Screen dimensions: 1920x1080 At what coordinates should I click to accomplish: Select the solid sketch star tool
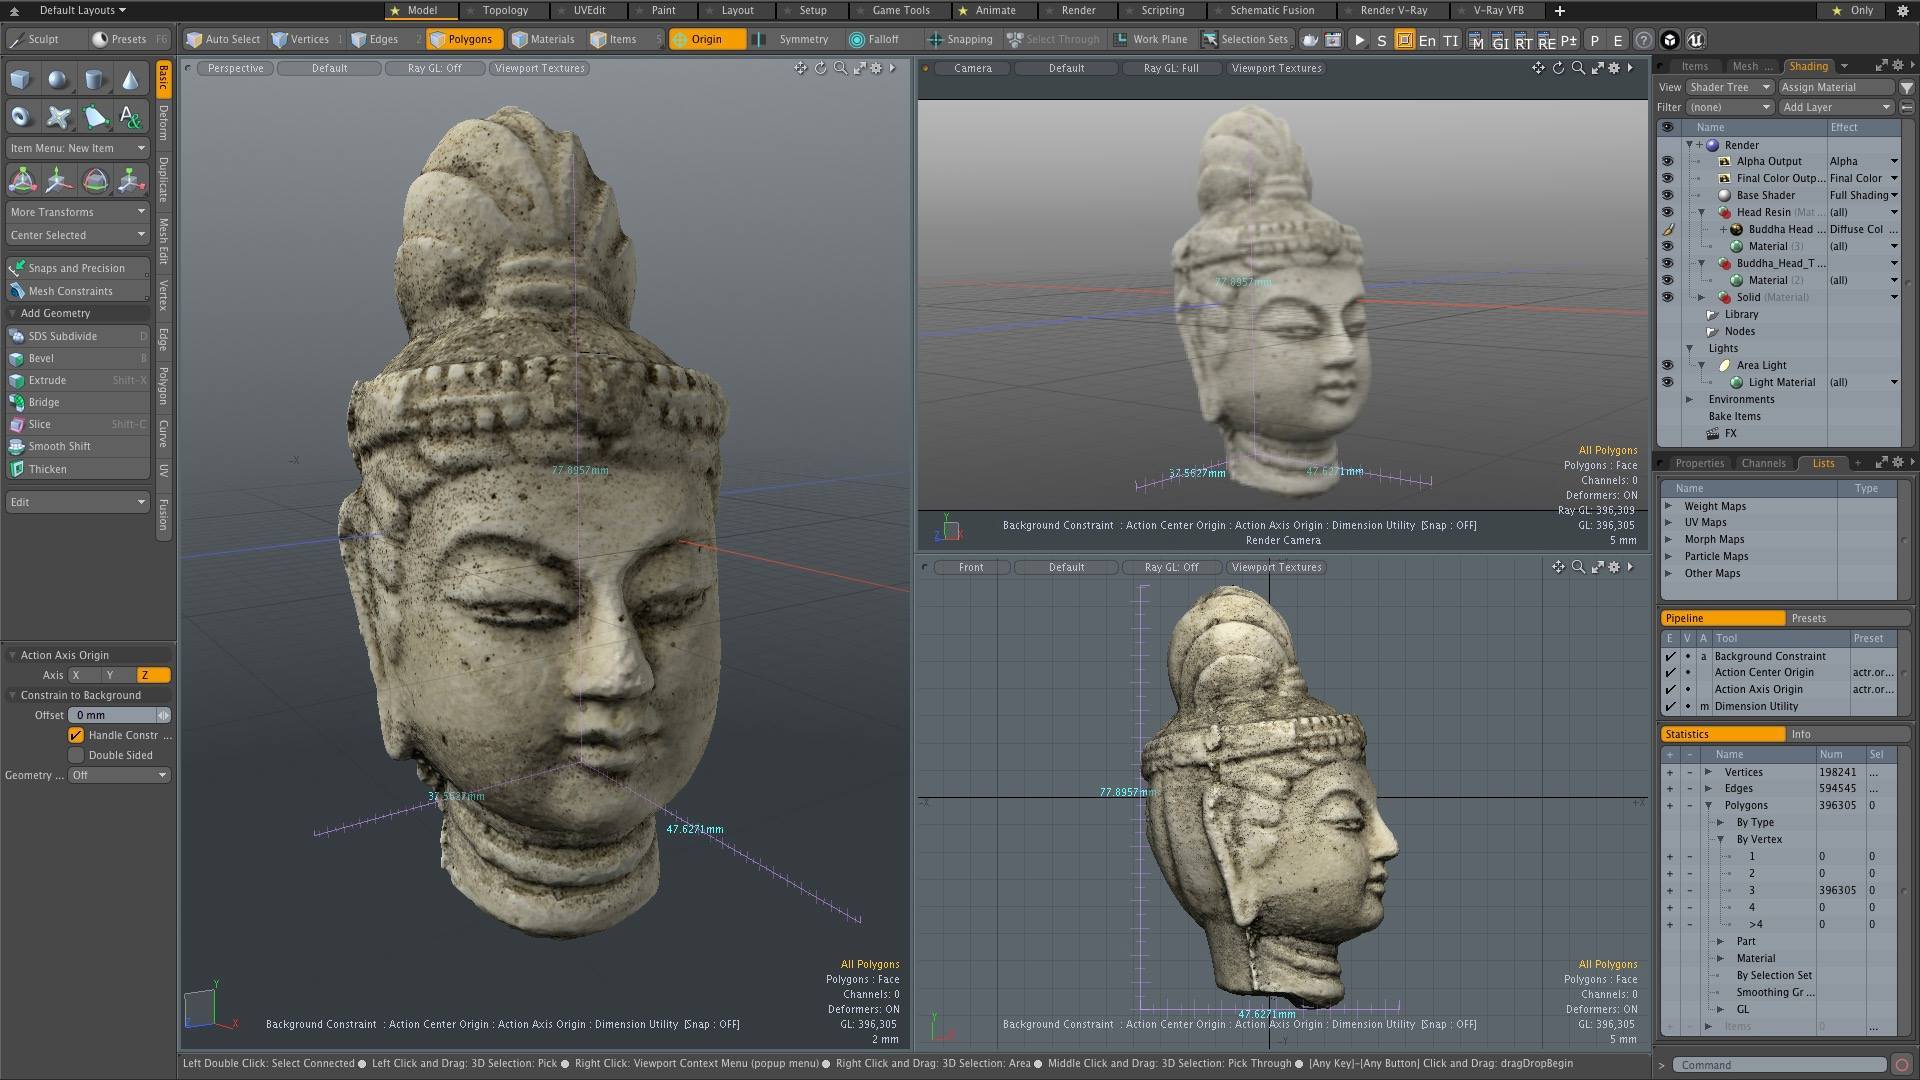(58, 117)
